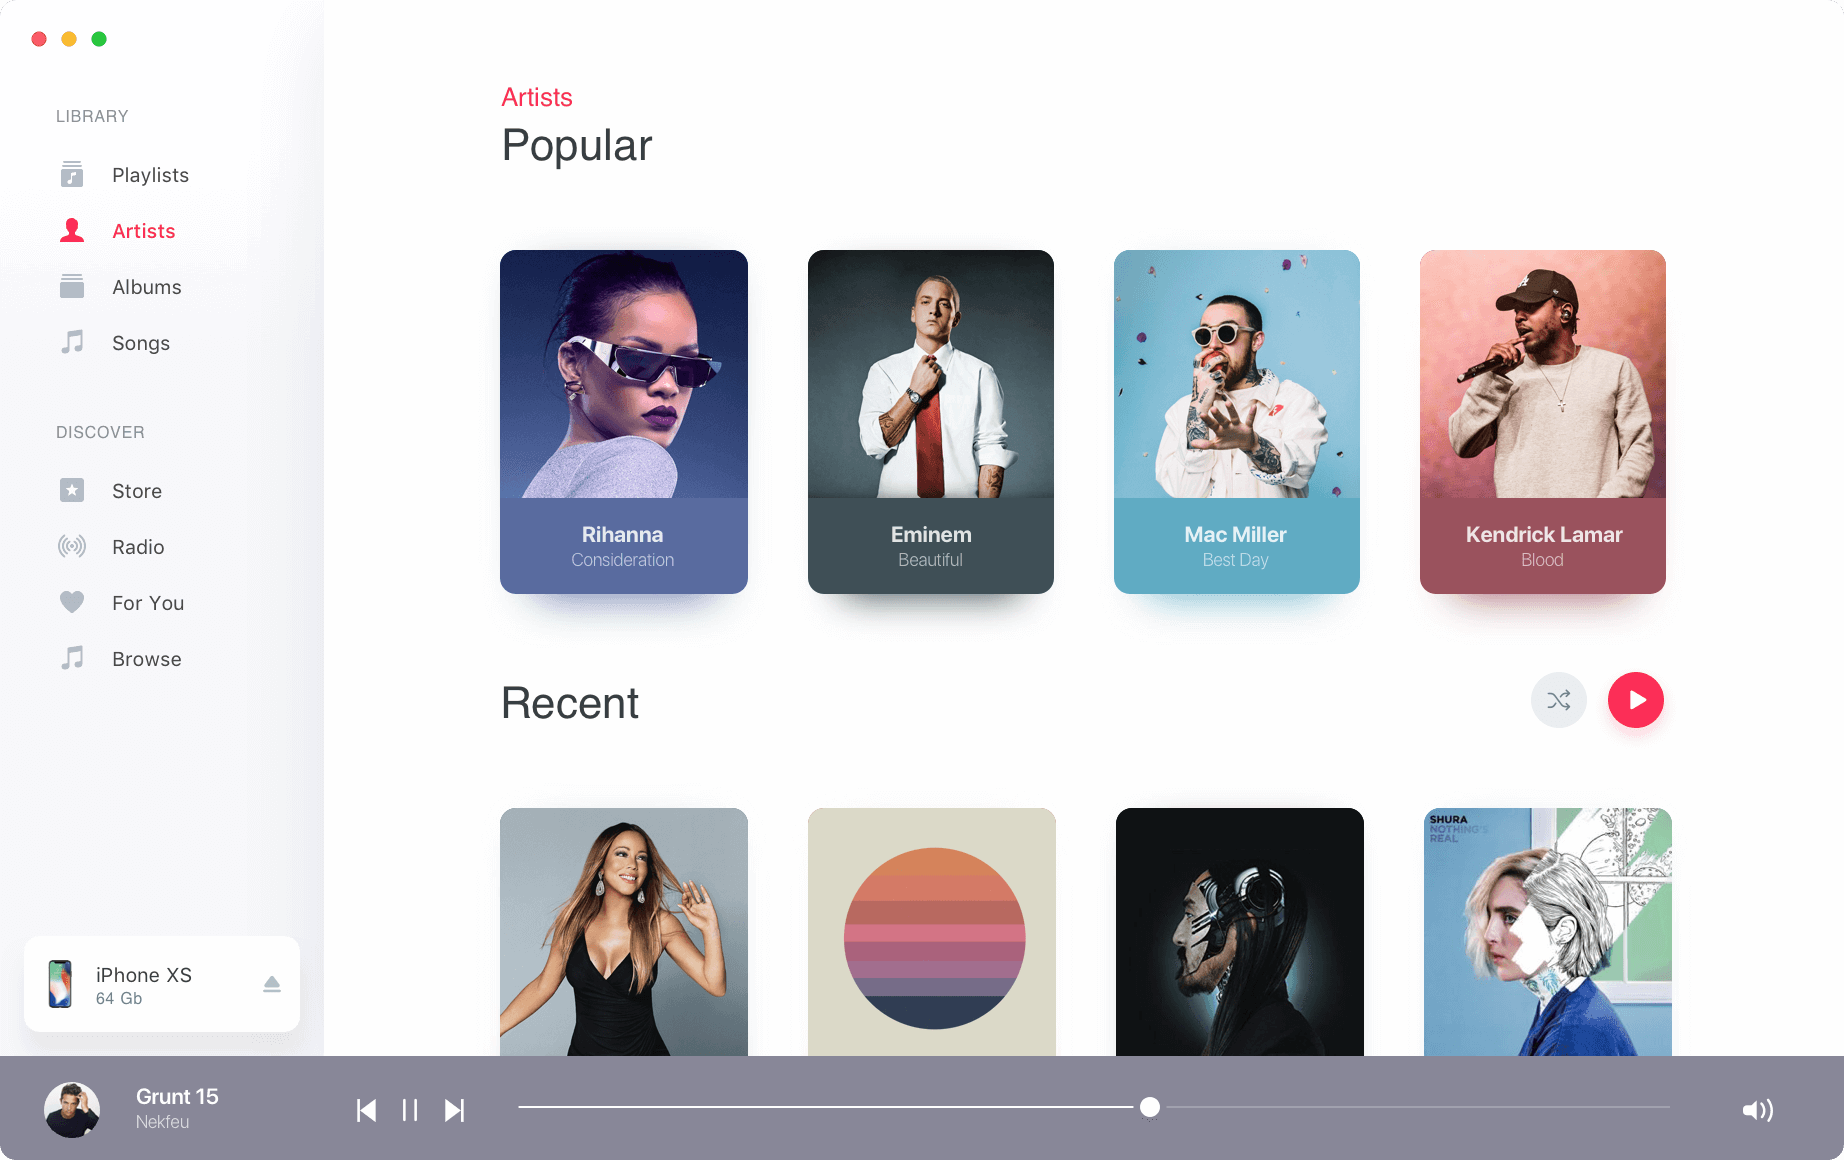Click the Artists breadcrumb heading
The width and height of the screenshot is (1844, 1160).
(537, 97)
